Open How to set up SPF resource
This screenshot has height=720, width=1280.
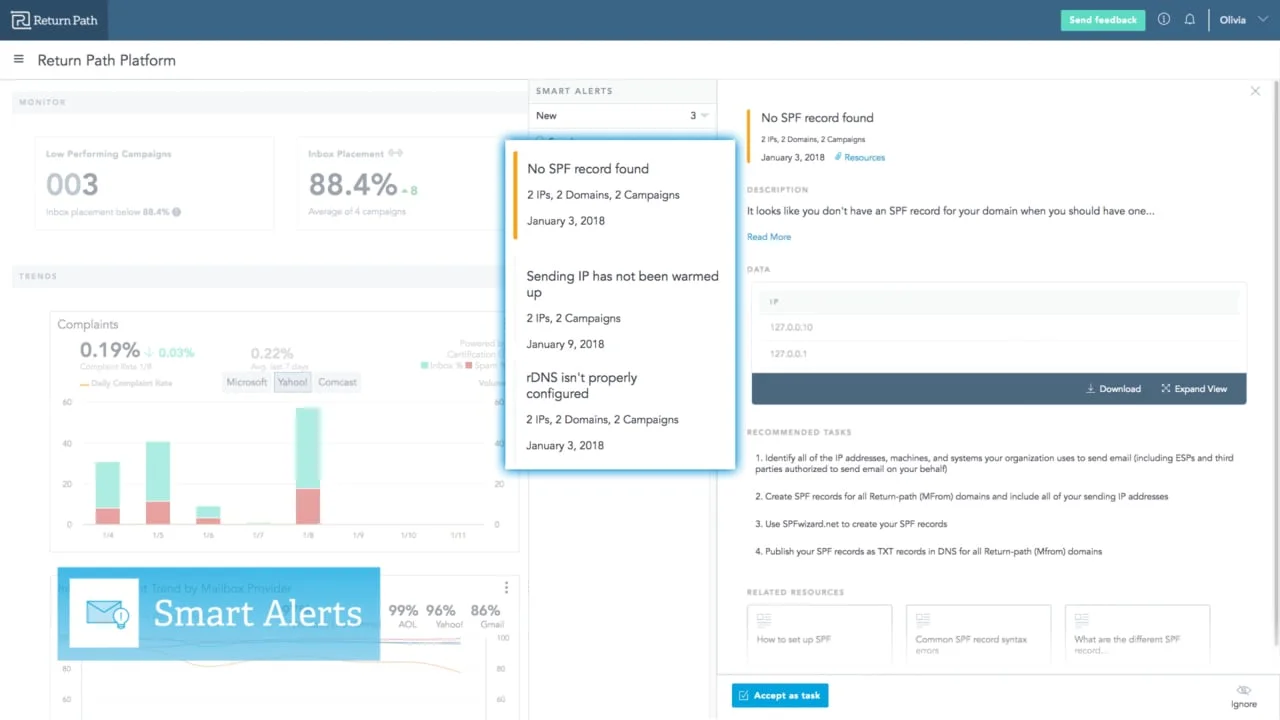pyautogui.click(x=819, y=632)
